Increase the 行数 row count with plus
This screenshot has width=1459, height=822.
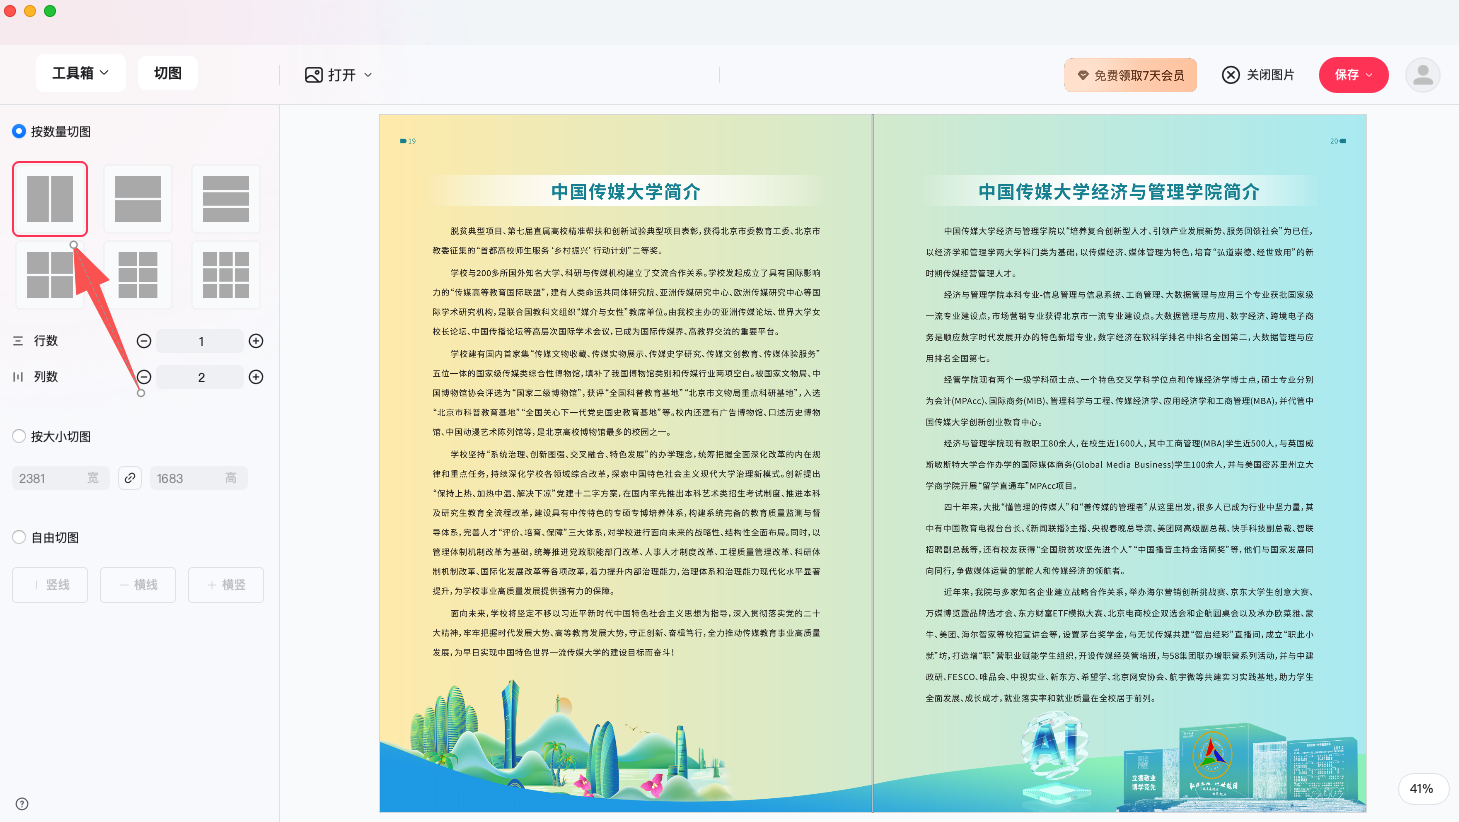(x=256, y=341)
